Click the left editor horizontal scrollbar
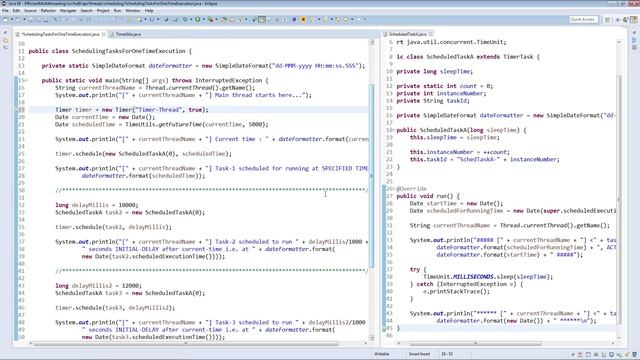Screen dimensions: 640x360 pos(186,344)
